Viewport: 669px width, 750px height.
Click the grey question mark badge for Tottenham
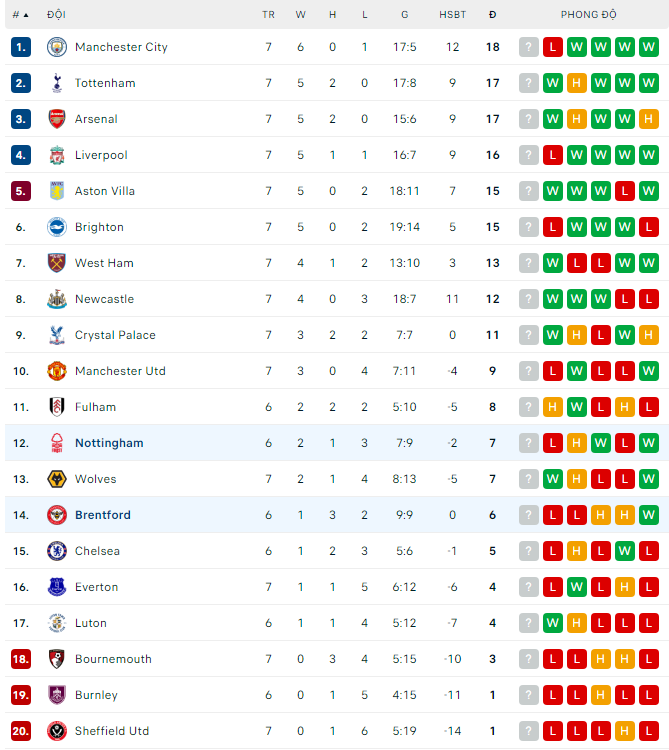(x=529, y=83)
